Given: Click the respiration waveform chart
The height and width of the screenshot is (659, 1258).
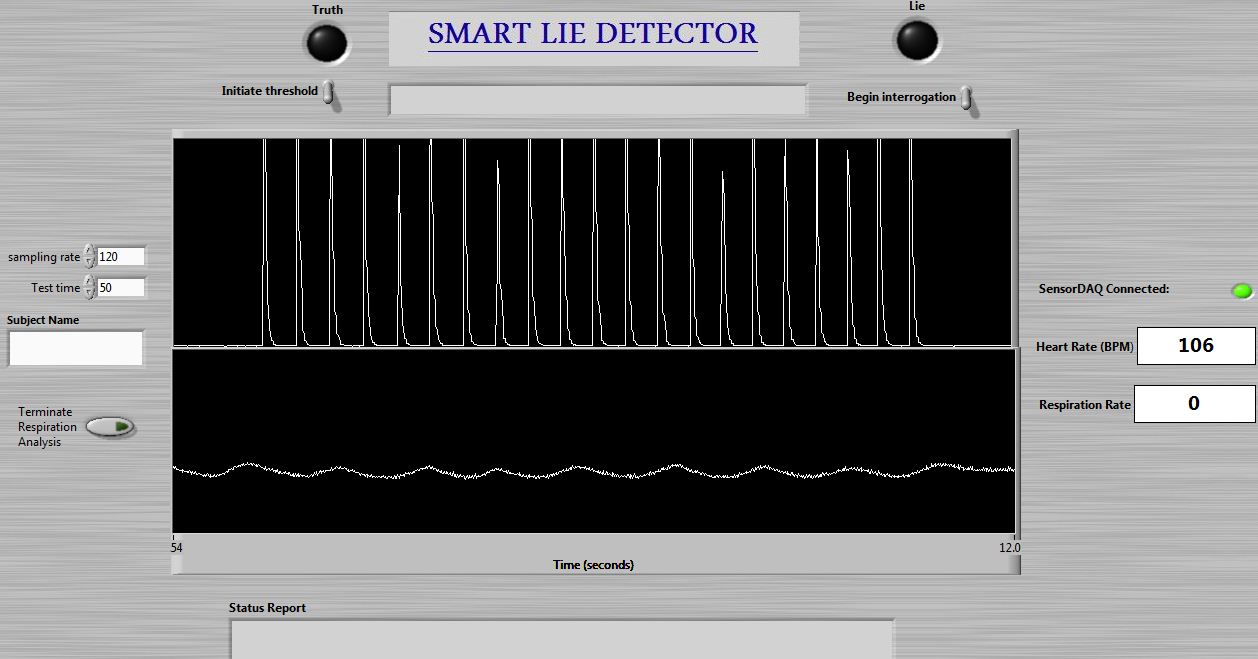Looking at the screenshot, I should tap(594, 440).
